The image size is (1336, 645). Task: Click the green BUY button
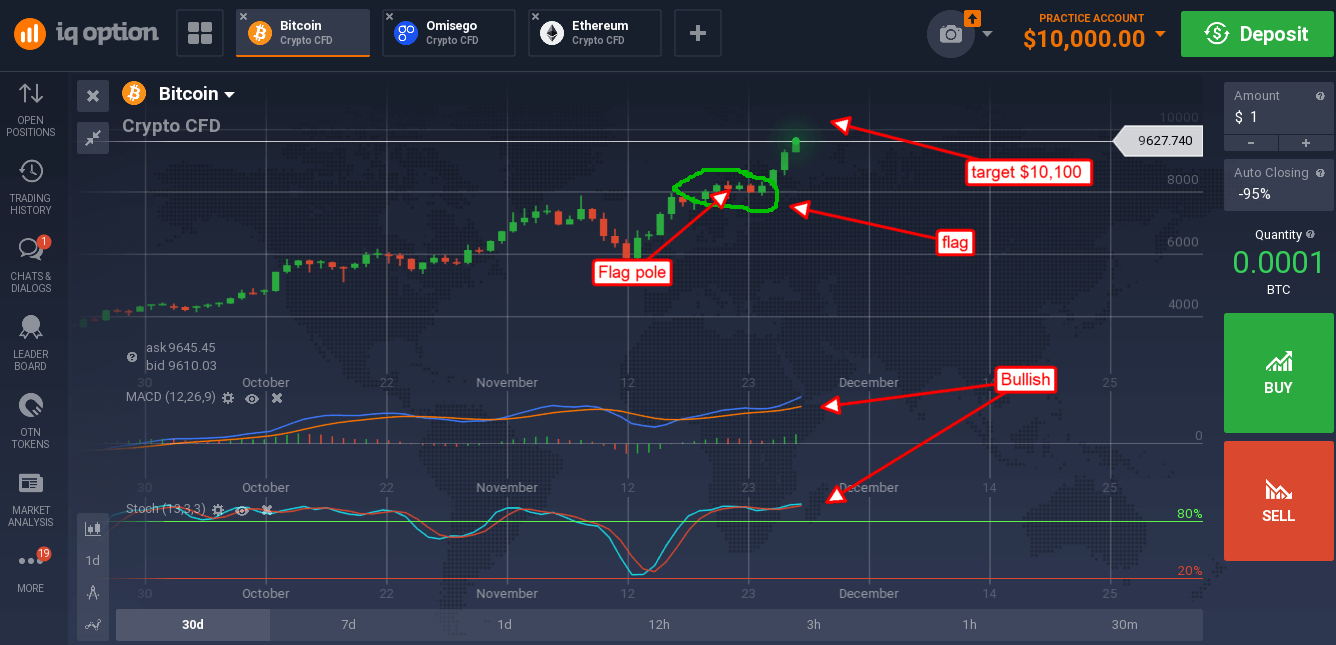[1279, 373]
